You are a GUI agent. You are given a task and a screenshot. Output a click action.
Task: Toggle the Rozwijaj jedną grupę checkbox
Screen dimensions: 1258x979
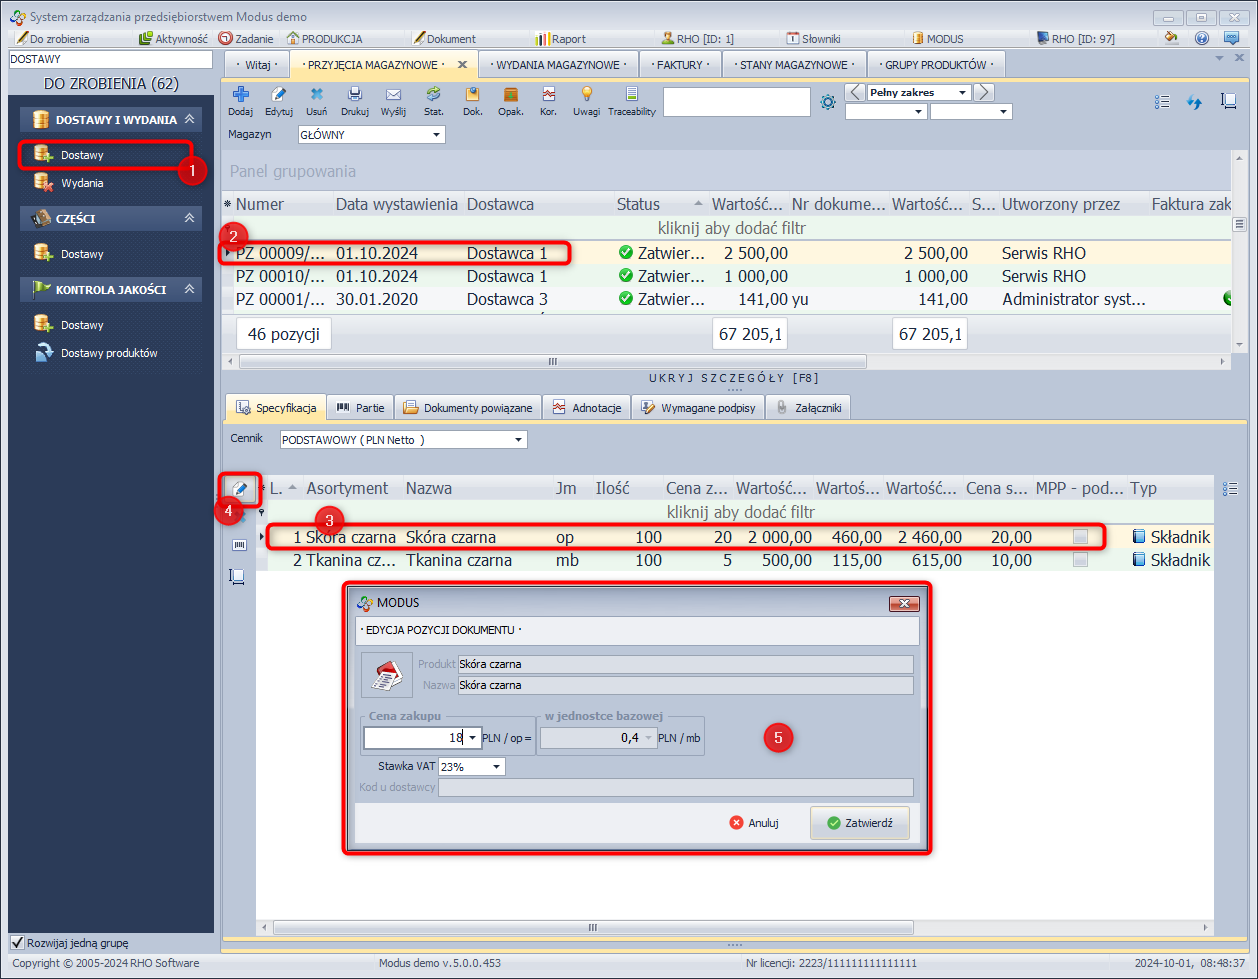click(17, 942)
